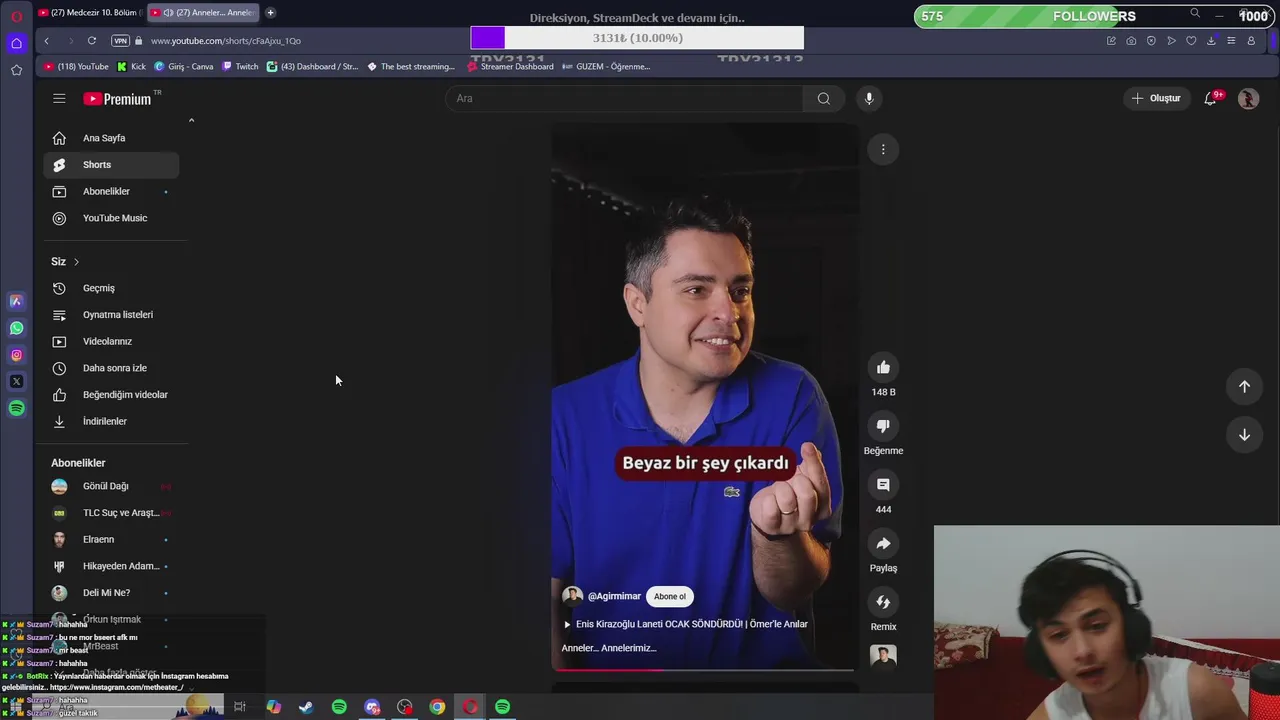1280x720 pixels.
Task: Open the Streamer Dashboard bookmark
Action: coord(510,67)
